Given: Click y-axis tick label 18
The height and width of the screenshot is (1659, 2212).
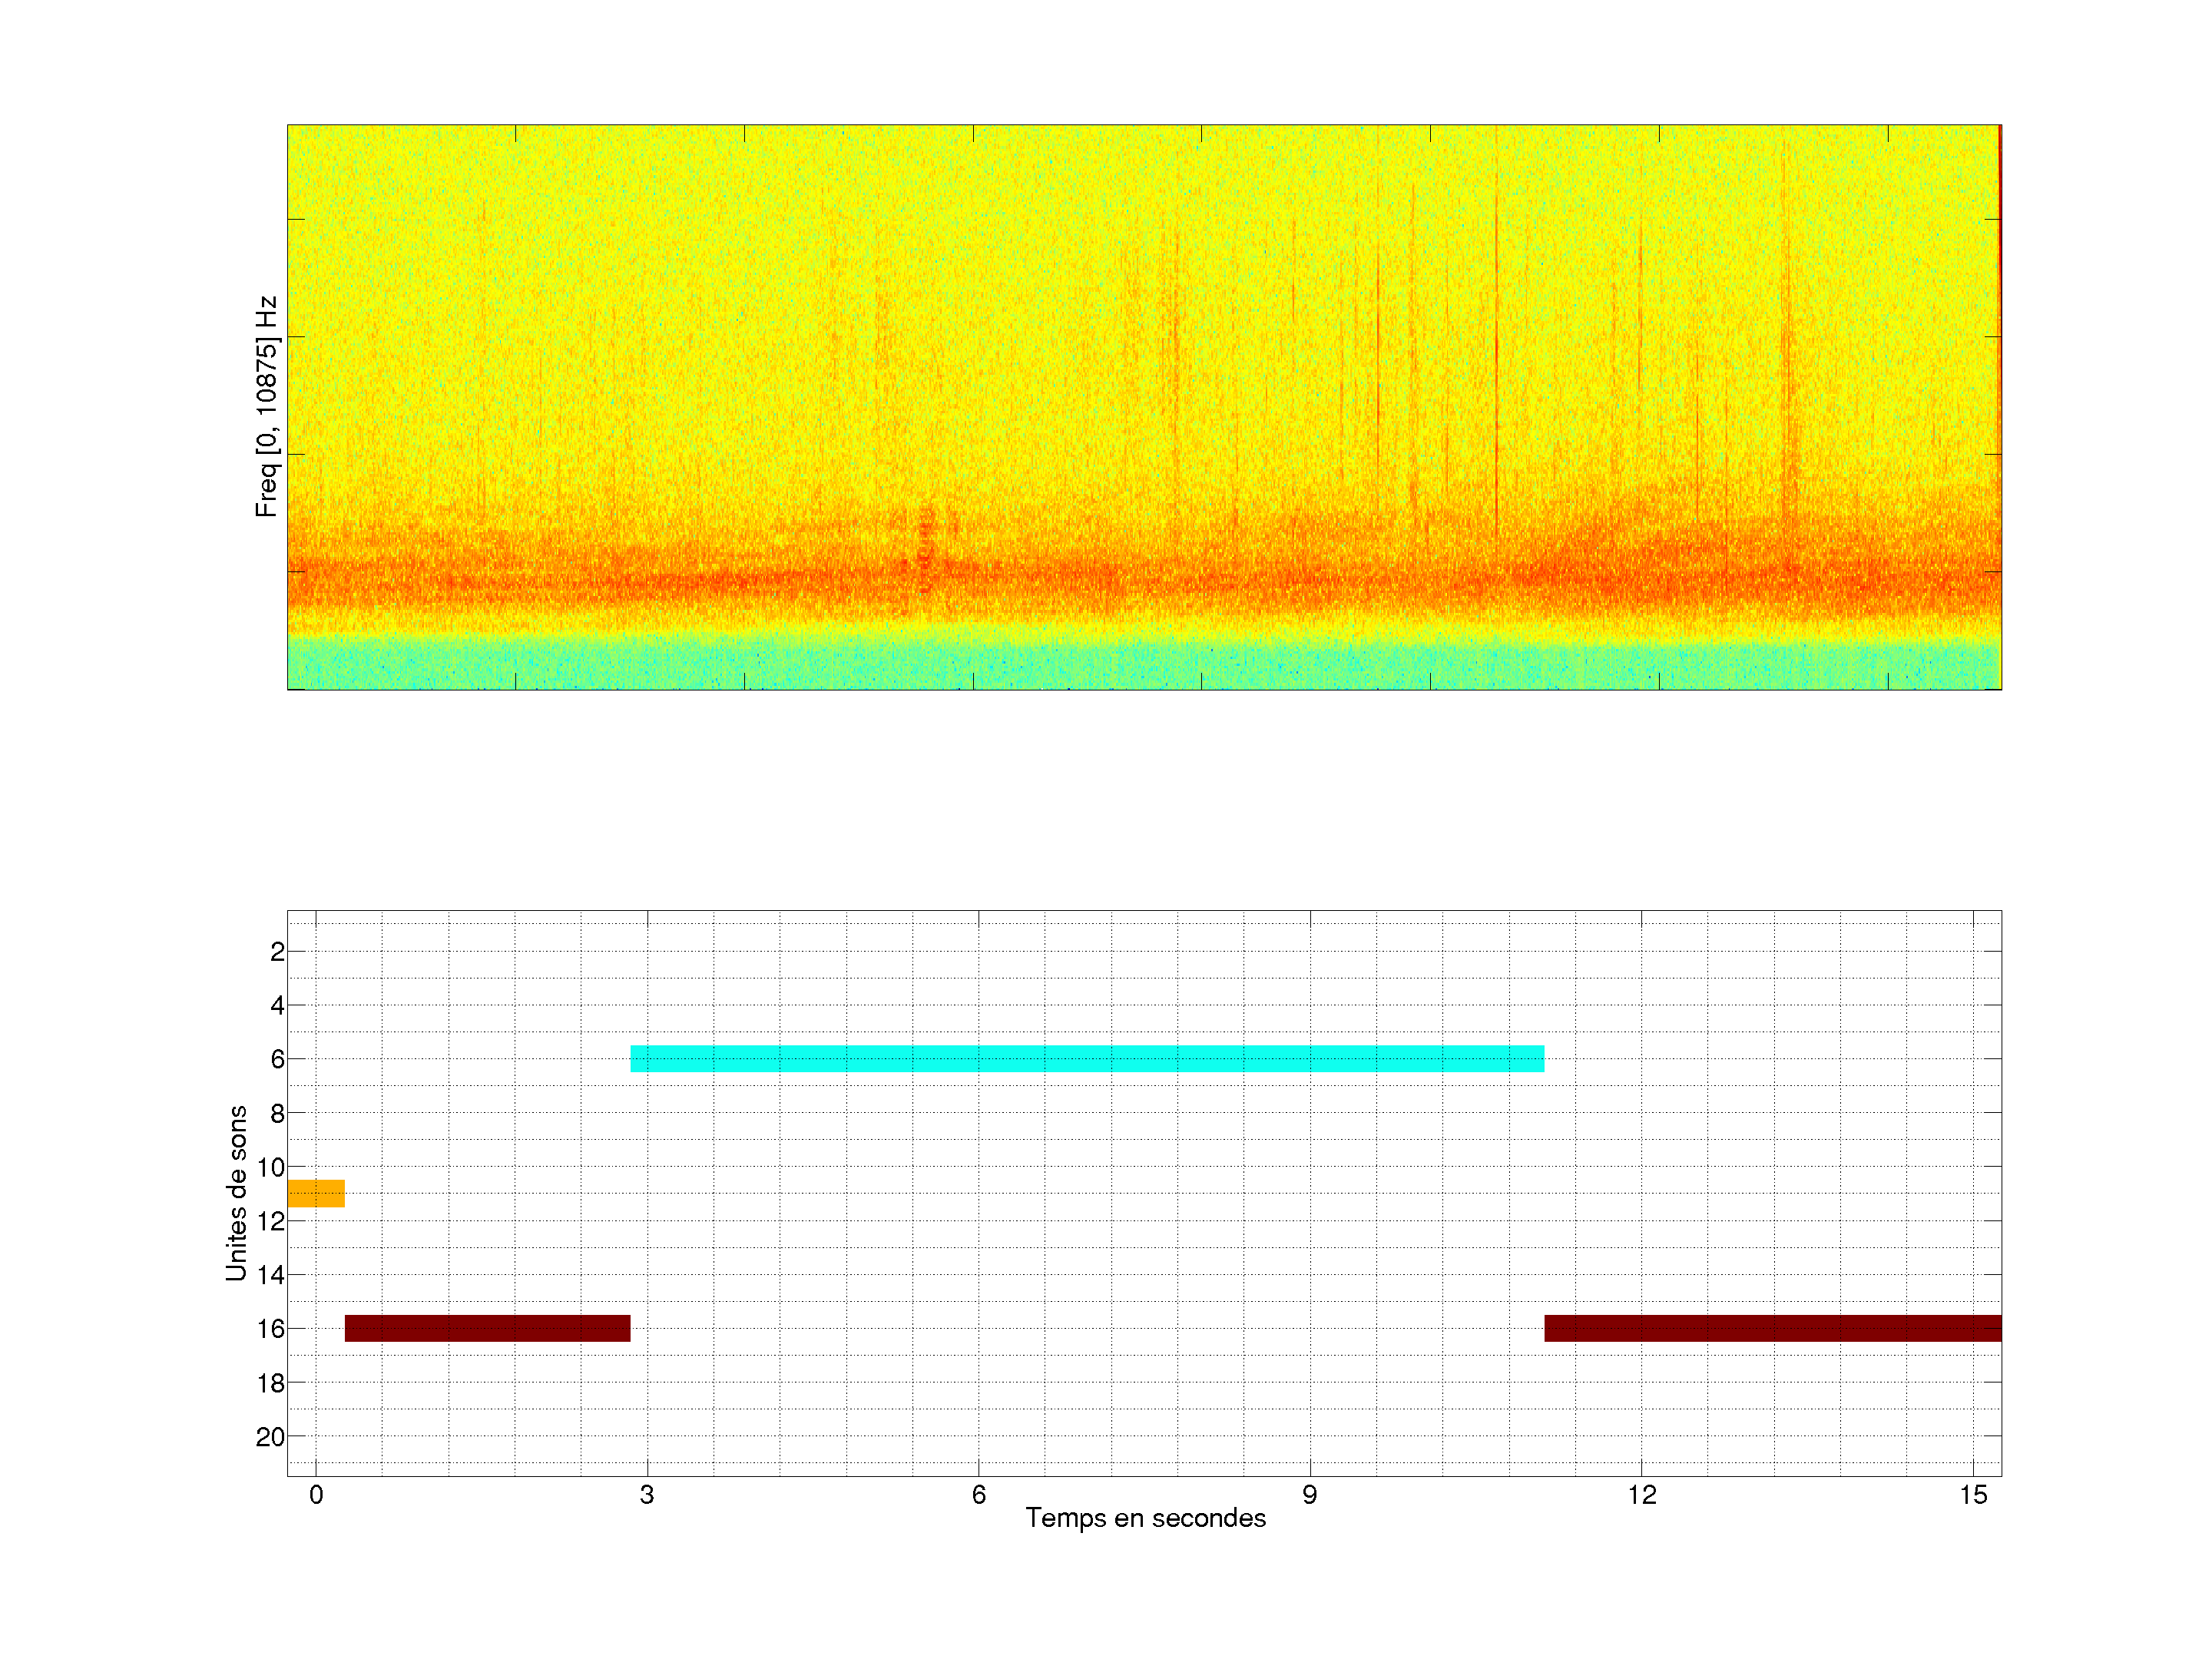Looking at the screenshot, I should 270,1383.
